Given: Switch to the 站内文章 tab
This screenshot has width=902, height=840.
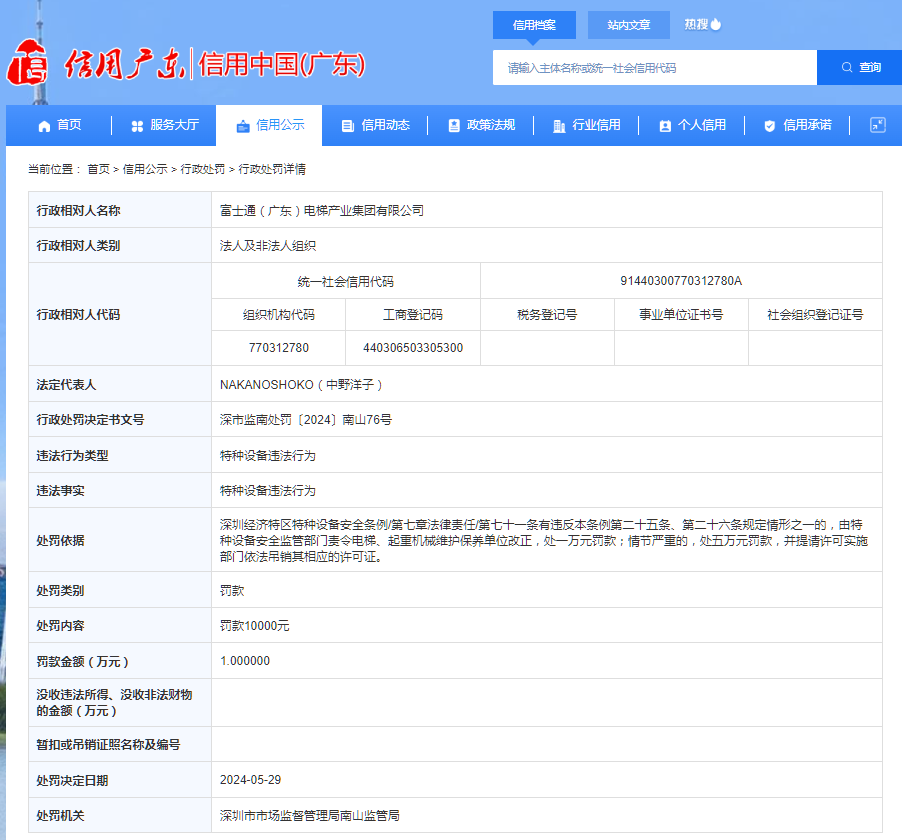Looking at the screenshot, I should [x=628, y=26].
